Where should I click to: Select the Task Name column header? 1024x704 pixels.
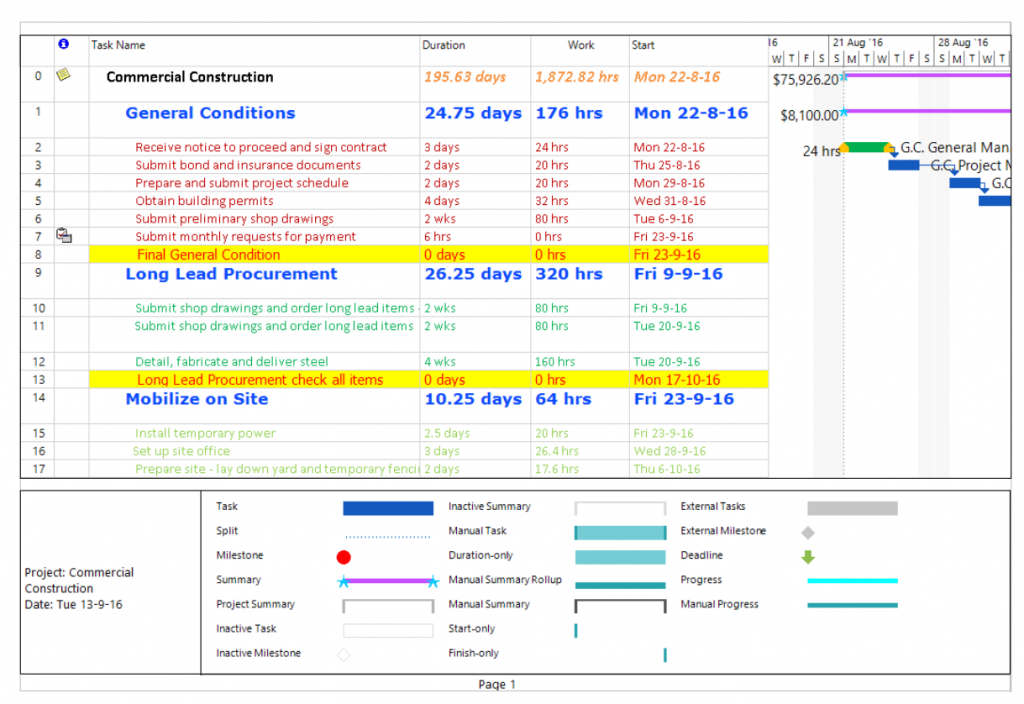(118, 45)
